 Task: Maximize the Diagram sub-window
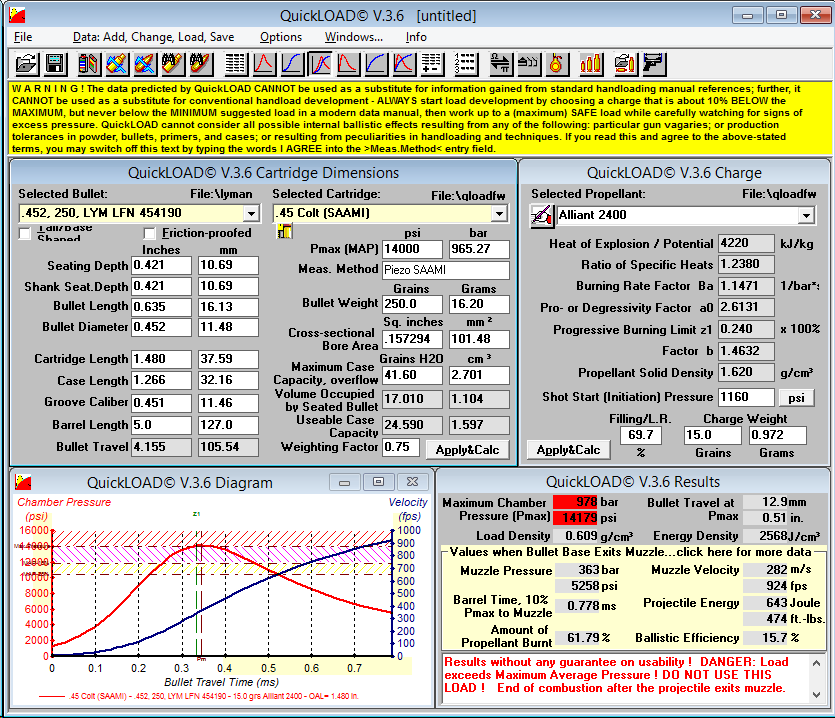pos(378,482)
